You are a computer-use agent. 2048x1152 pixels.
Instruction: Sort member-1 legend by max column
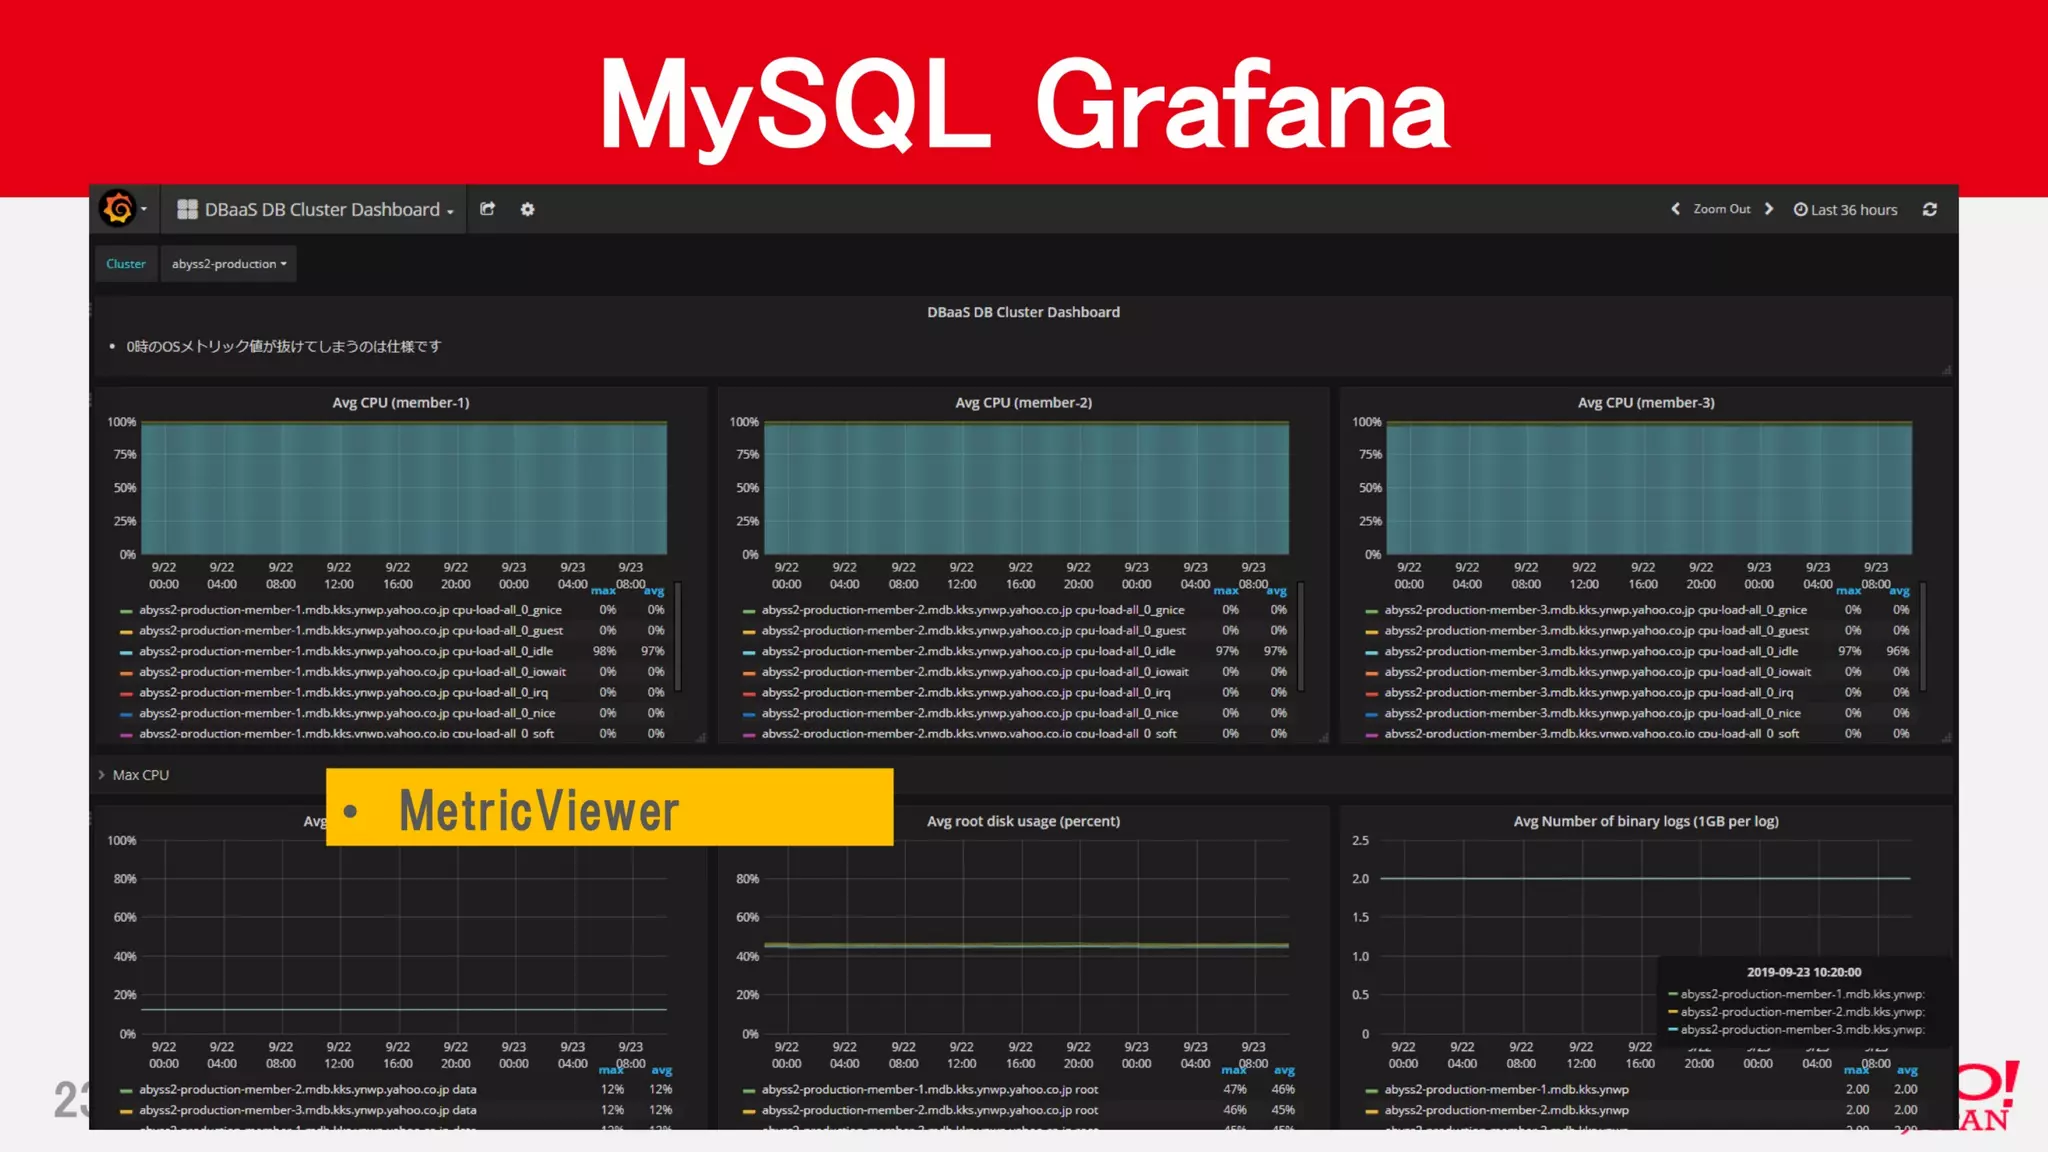[x=603, y=591]
